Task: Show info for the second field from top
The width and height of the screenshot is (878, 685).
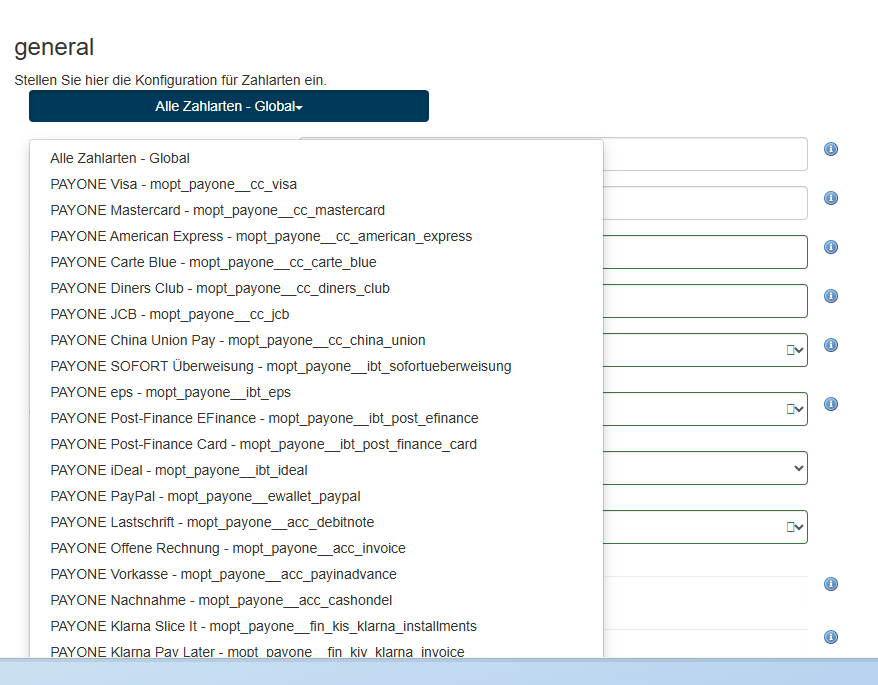Action: click(x=831, y=198)
